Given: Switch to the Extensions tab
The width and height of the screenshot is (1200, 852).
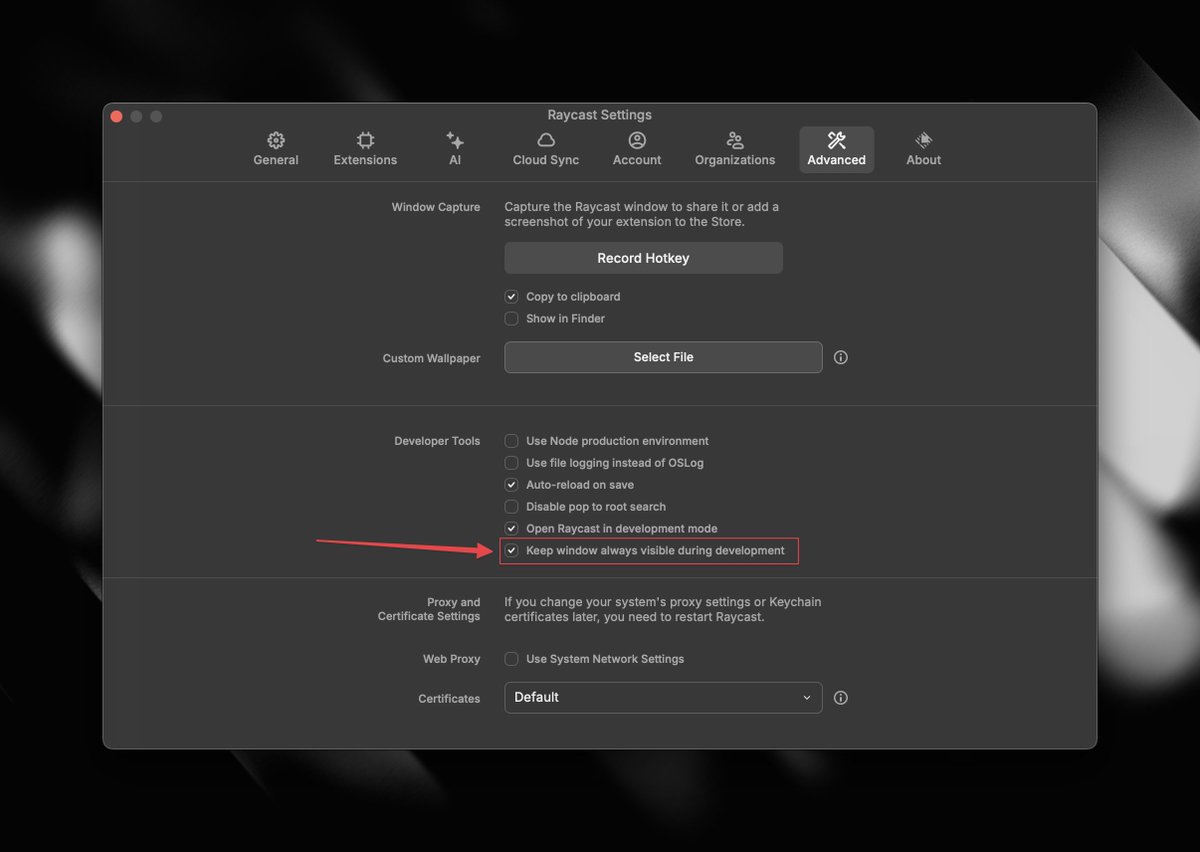Looking at the screenshot, I should tap(365, 149).
